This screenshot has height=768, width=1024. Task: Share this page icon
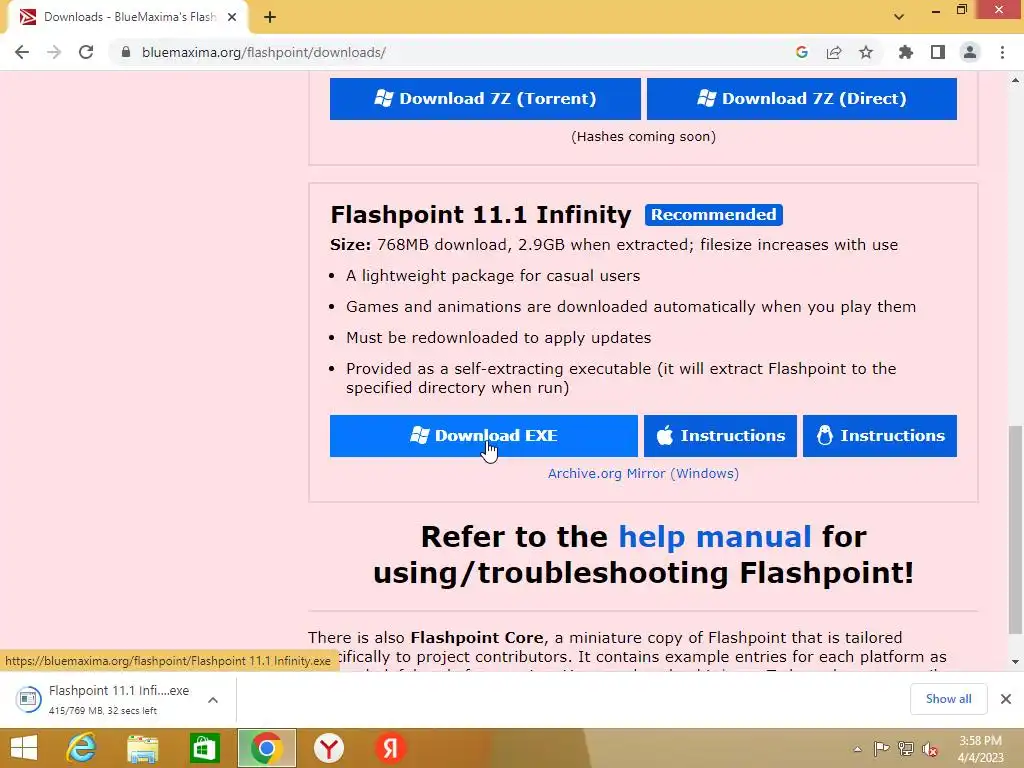click(834, 52)
